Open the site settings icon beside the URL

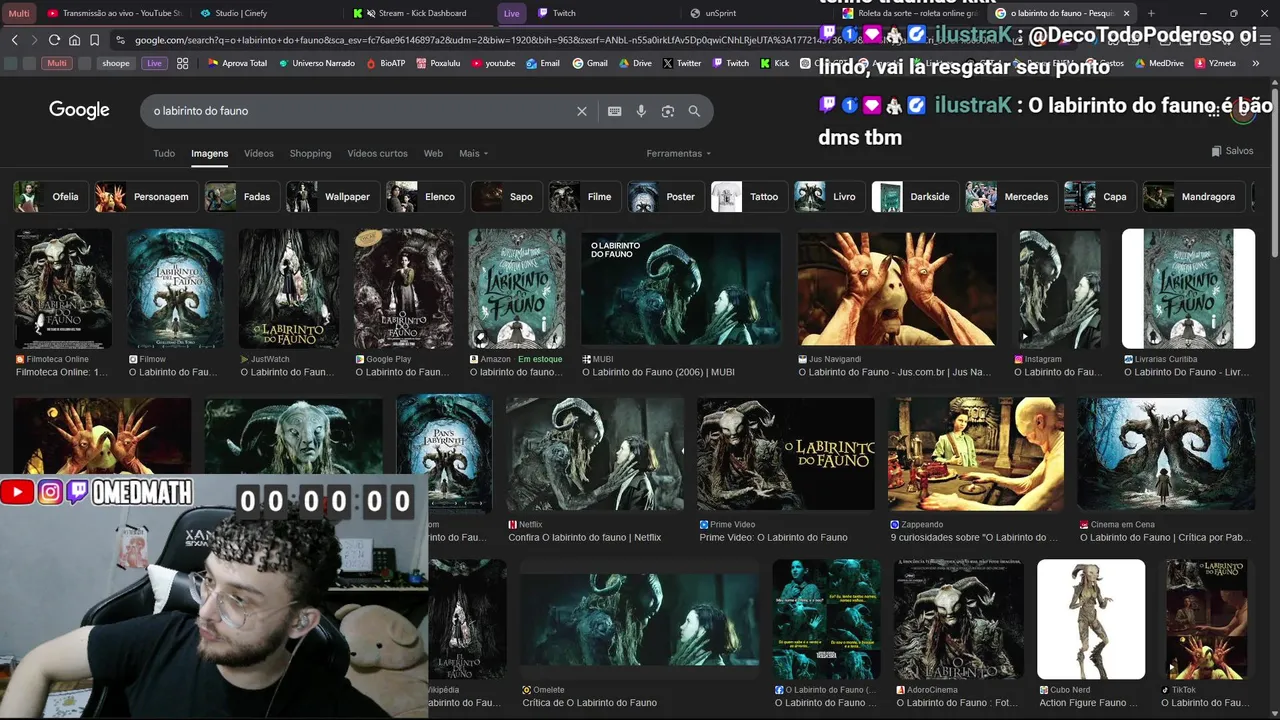click(120, 40)
